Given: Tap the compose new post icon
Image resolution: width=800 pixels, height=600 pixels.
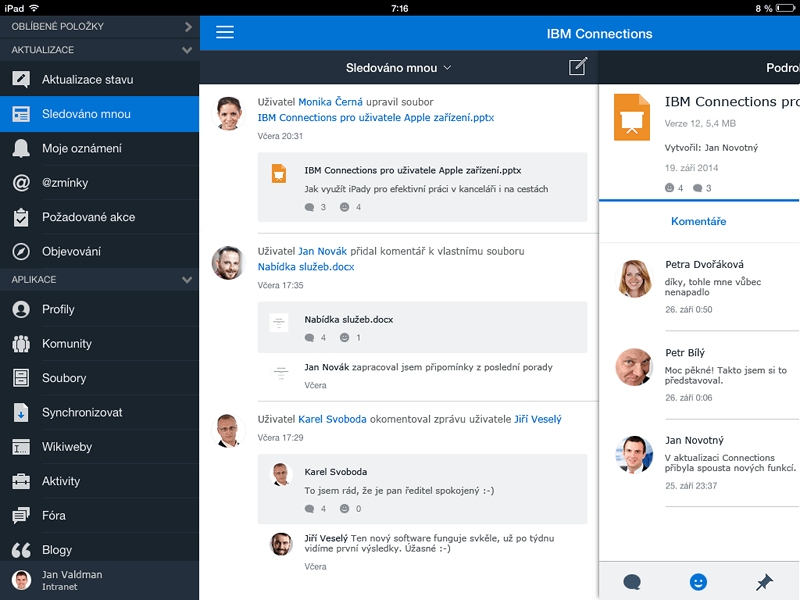Looking at the screenshot, I should pyautogui.click(x=578, y=67).
